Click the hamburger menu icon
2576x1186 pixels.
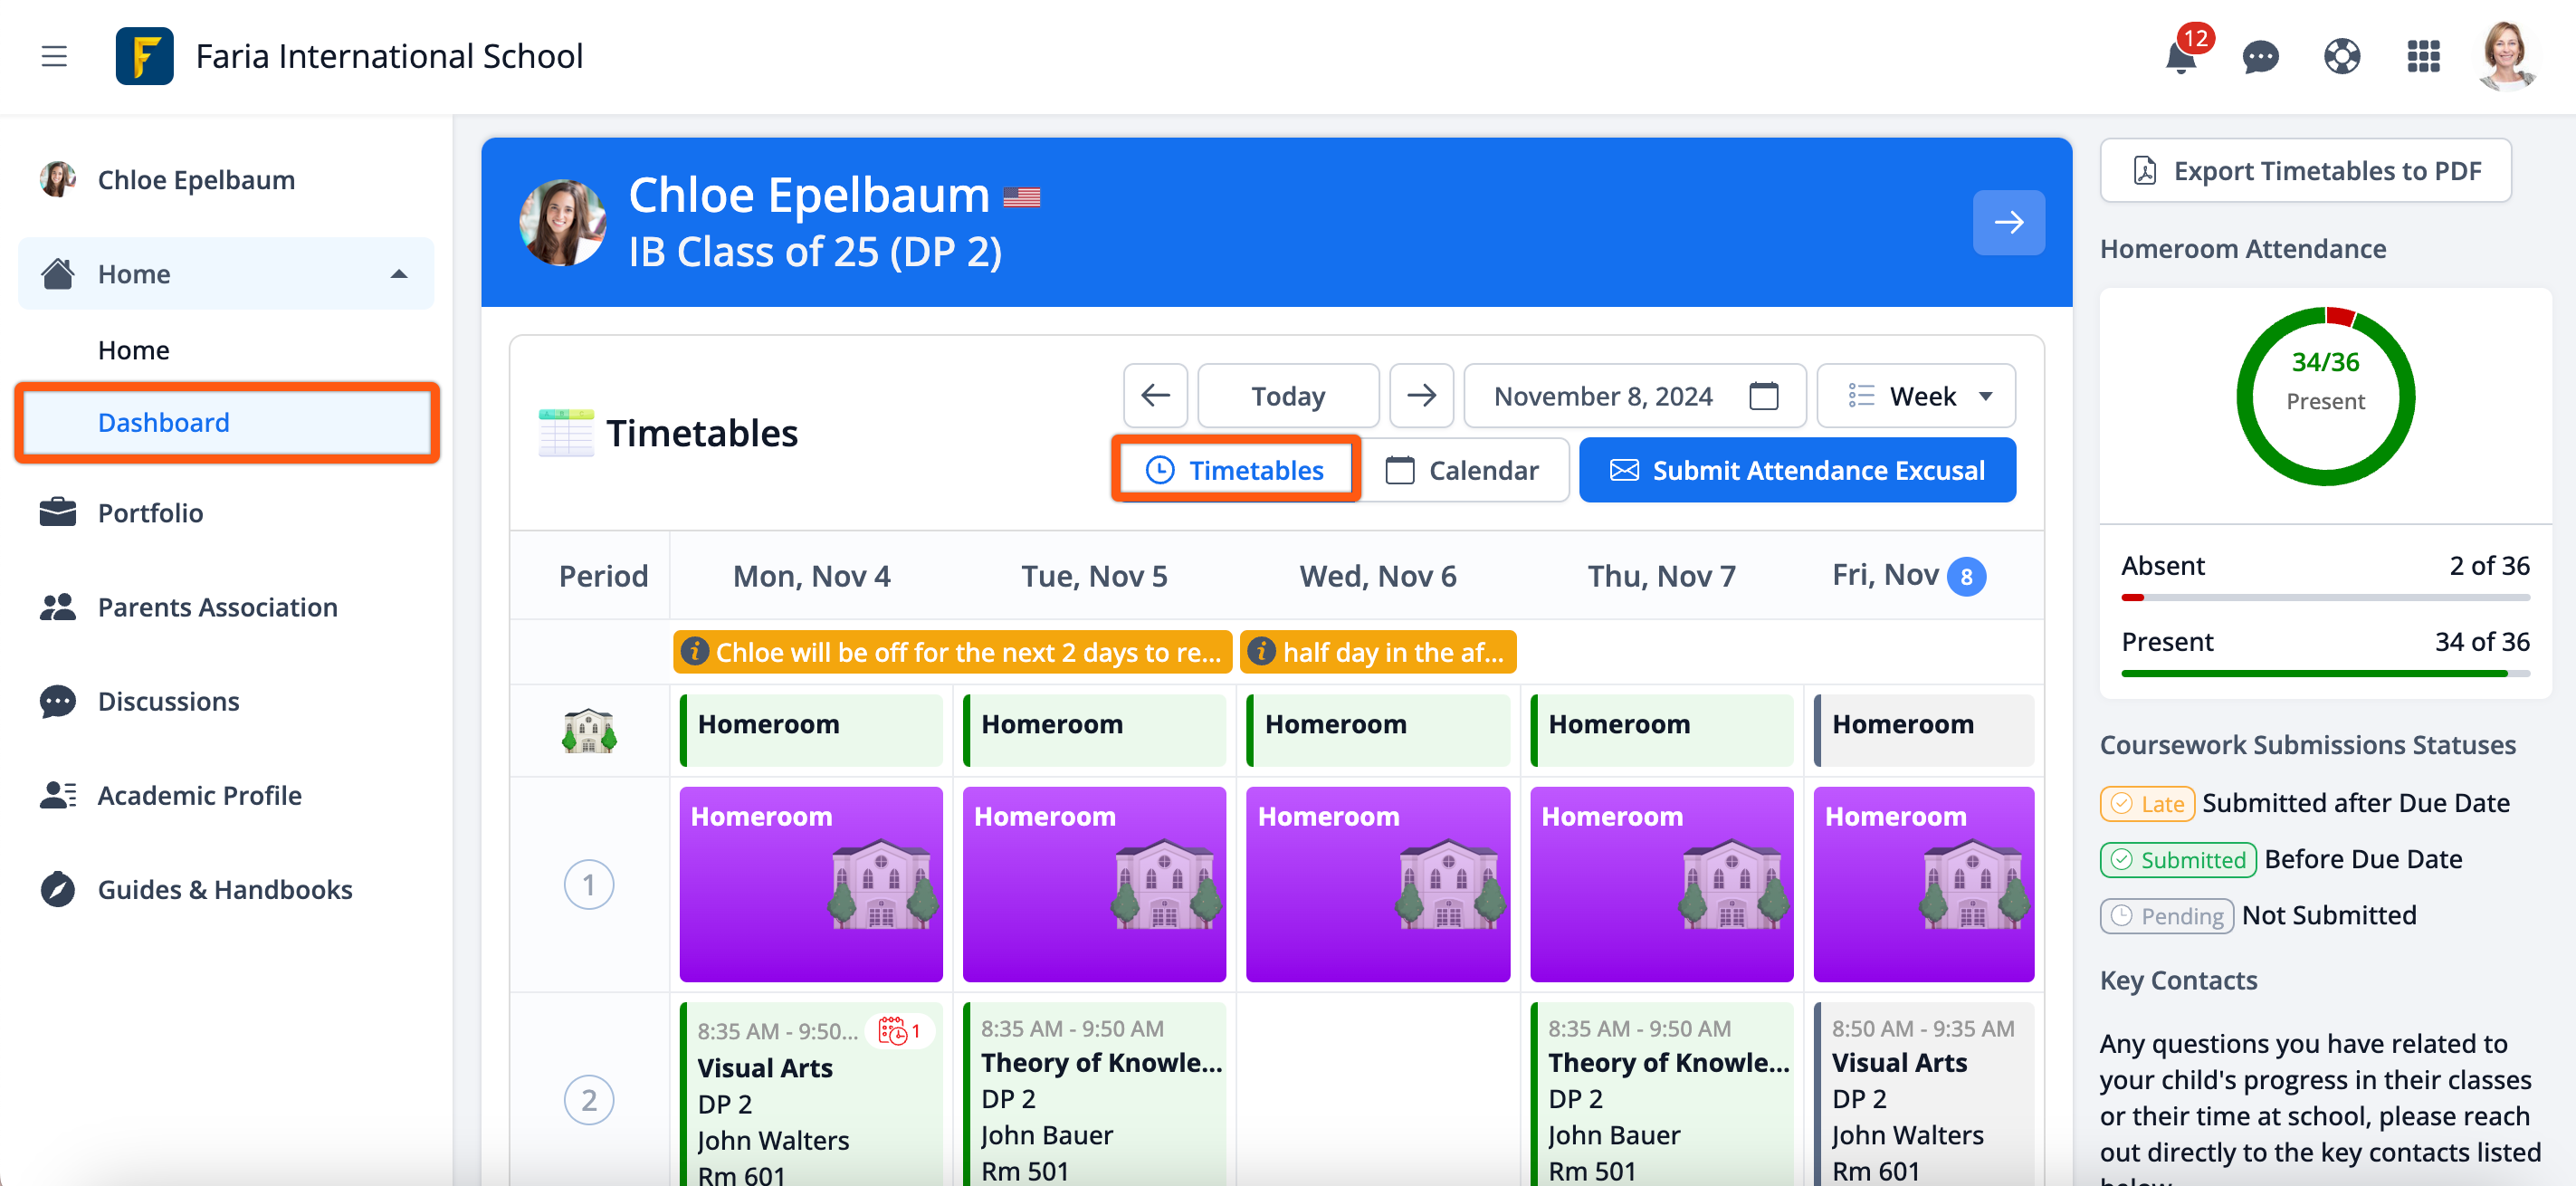coord(54,56)
